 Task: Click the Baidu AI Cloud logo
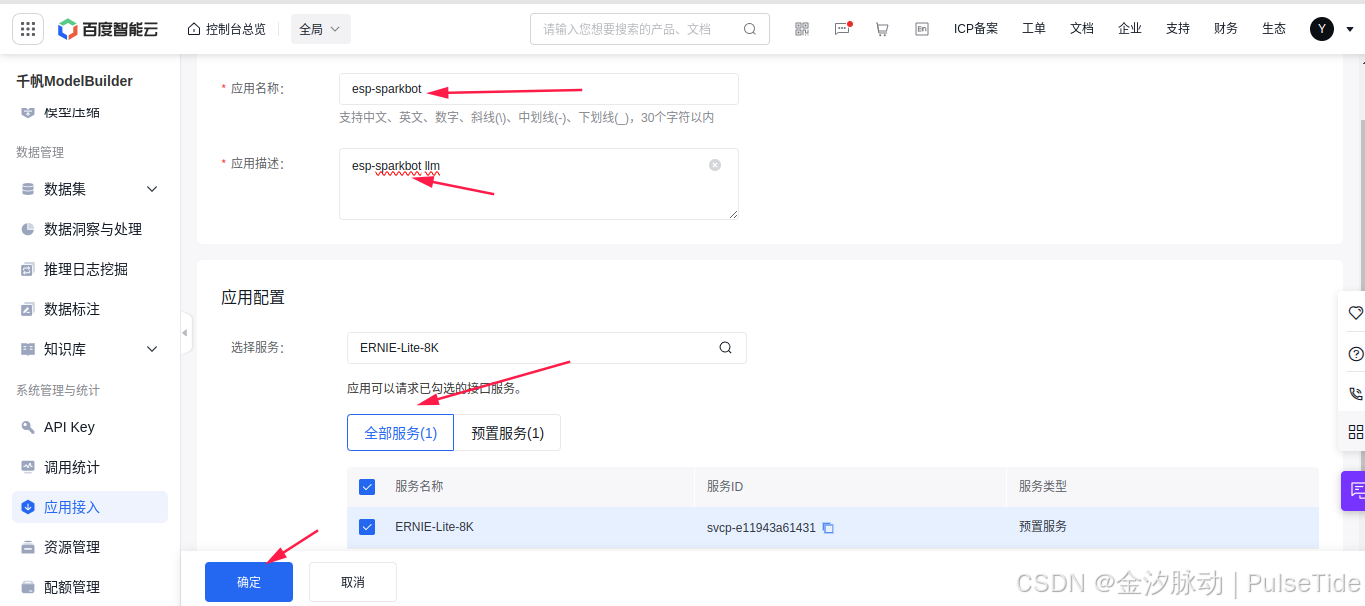108,29
